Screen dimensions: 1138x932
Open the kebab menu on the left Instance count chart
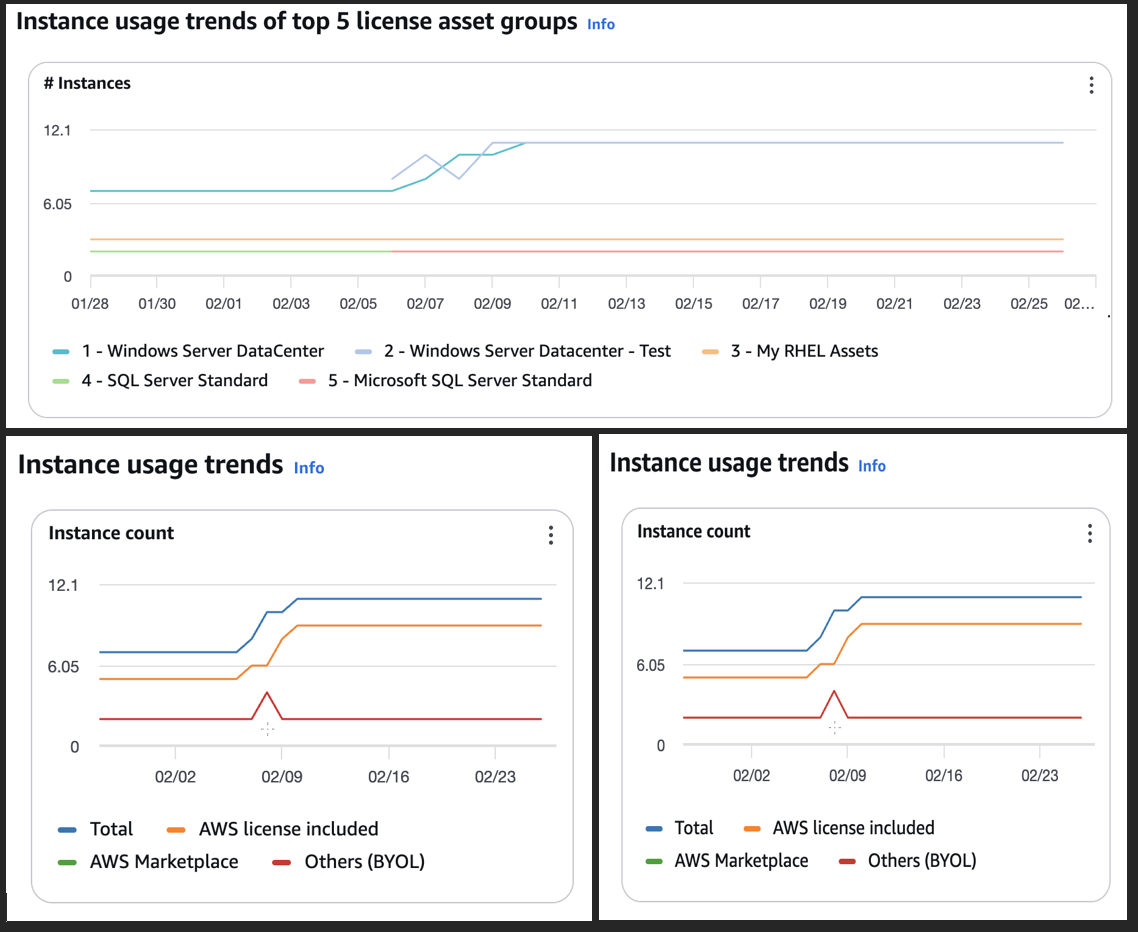(x=551, y=535)
